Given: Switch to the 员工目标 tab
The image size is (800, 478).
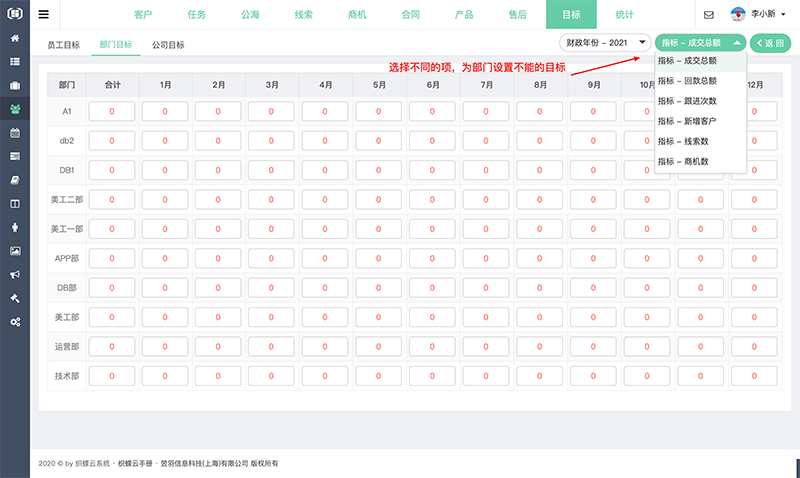Looking at the screenshot, I should 64,45.
